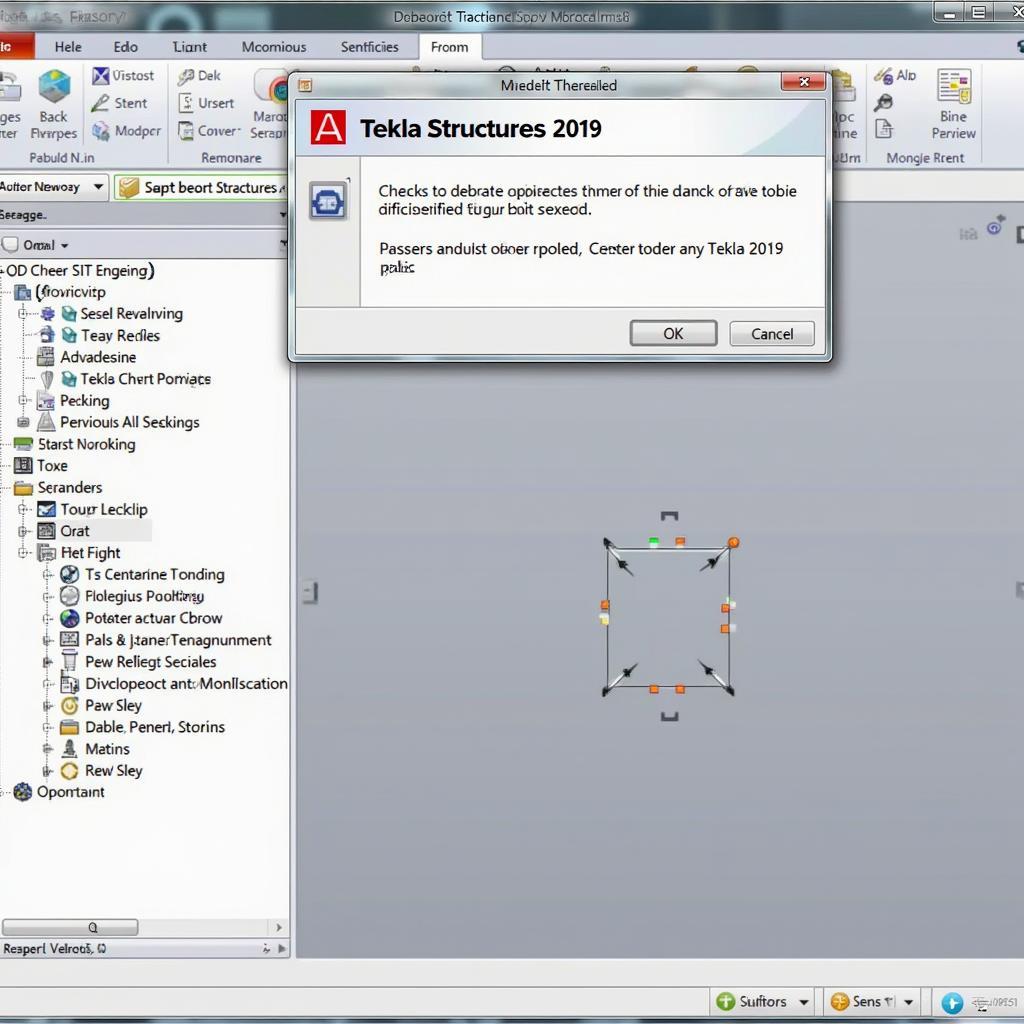1024x1024 pixels.
Task: Click the Seranders folder icon
Action: (24, 488)
